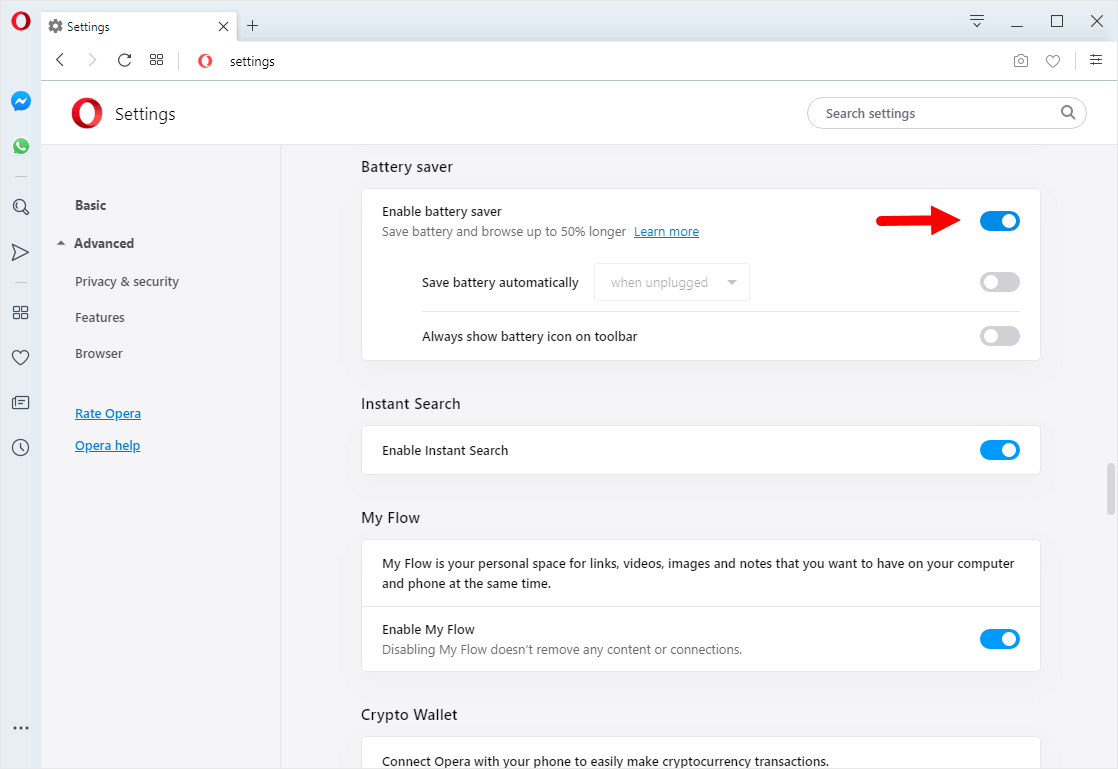Toggle Always show battery icon on toolbar
This screenshot has width=1118, height=769.
point(1000,336)
